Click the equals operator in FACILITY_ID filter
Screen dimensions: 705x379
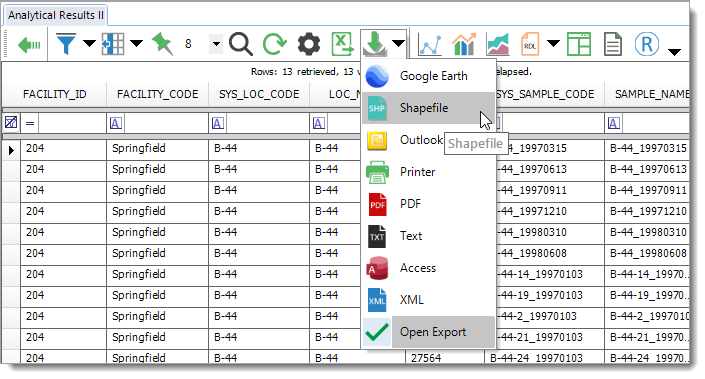coord(30,123)
